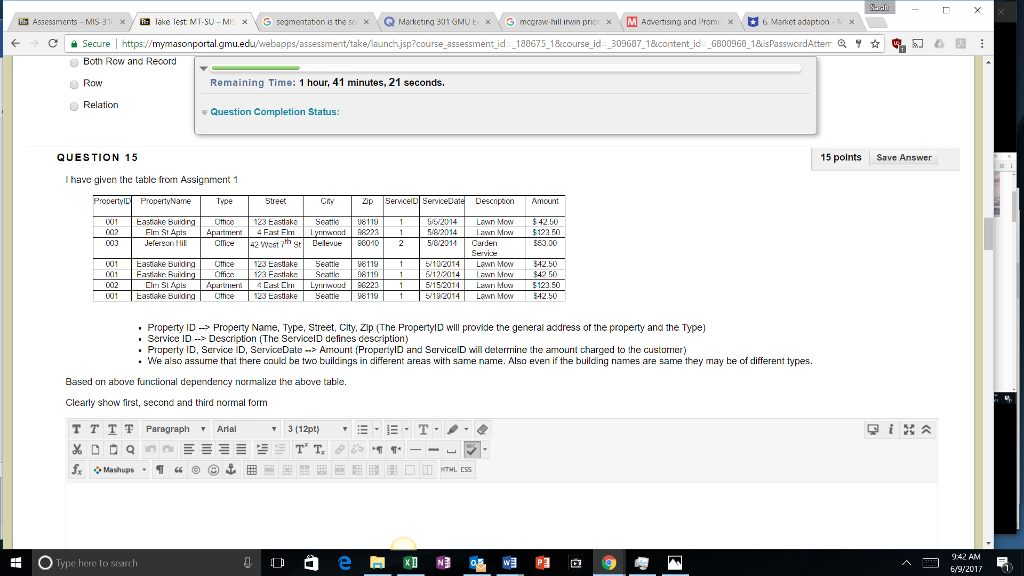This screenshot has height=576, width=1024.
Task: Insert a table into the answer editor
Action: tap(253, 469)
